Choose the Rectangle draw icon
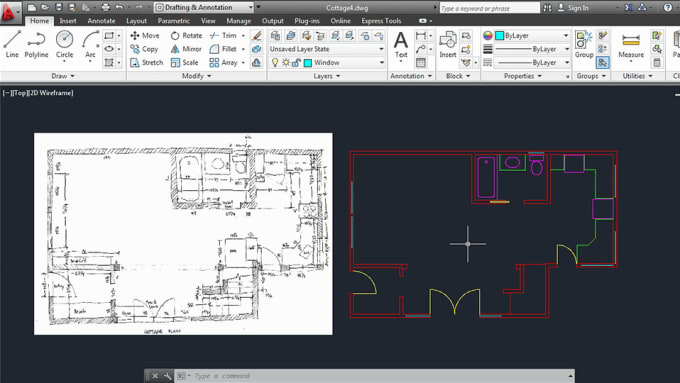Viewport: 680px width, 383px height. pyautogui.click(x=109, y=36)
